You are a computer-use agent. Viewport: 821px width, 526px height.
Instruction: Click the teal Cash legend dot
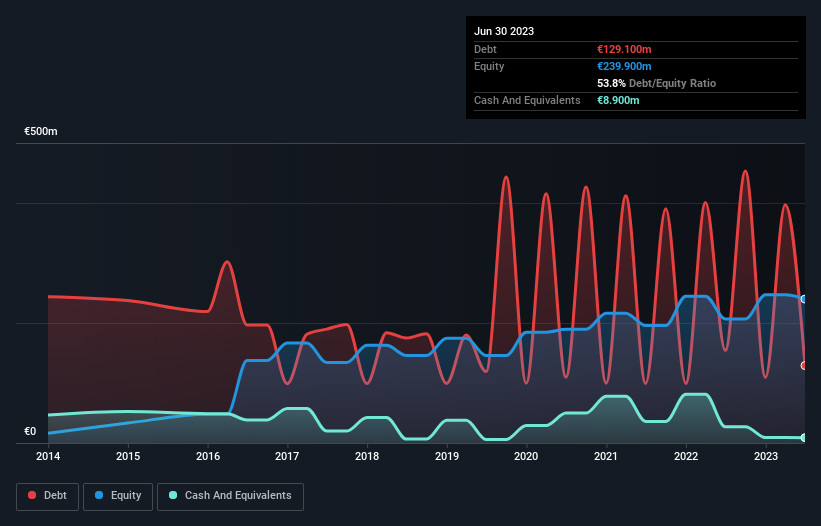click(173, 495)
